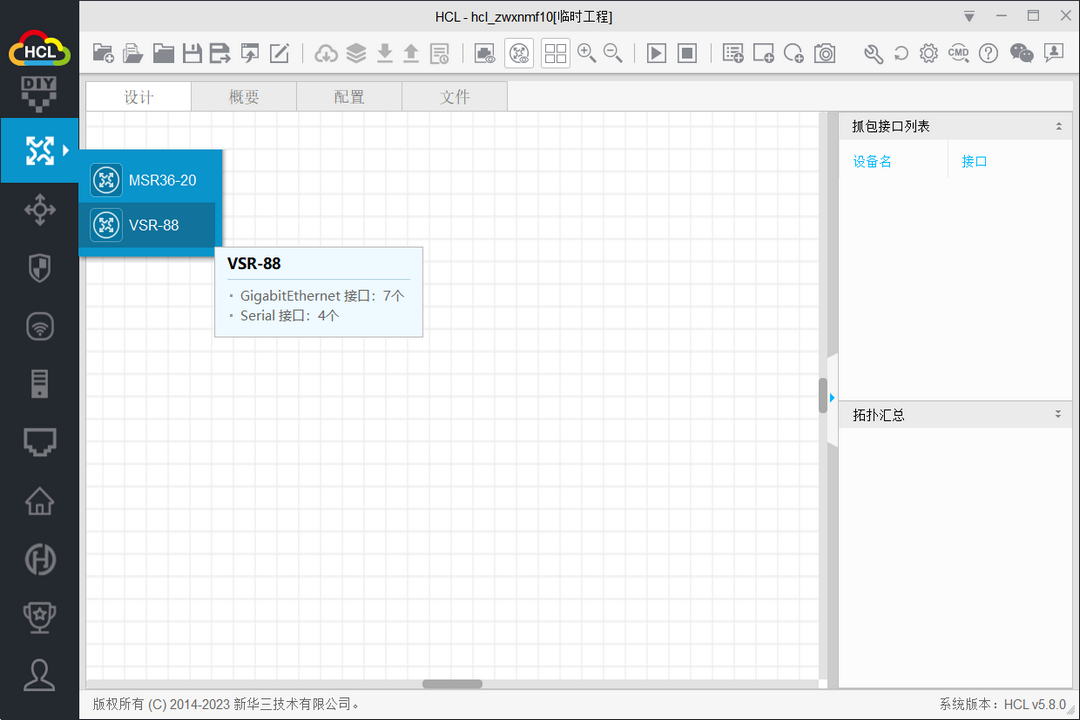Collapse the 抓包接口列表 panel chevron

[x=1058, y=125]
